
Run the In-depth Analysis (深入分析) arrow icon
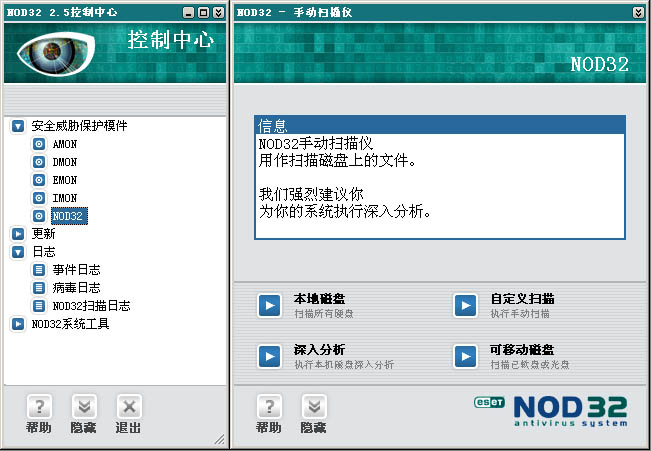pos(268,357)
